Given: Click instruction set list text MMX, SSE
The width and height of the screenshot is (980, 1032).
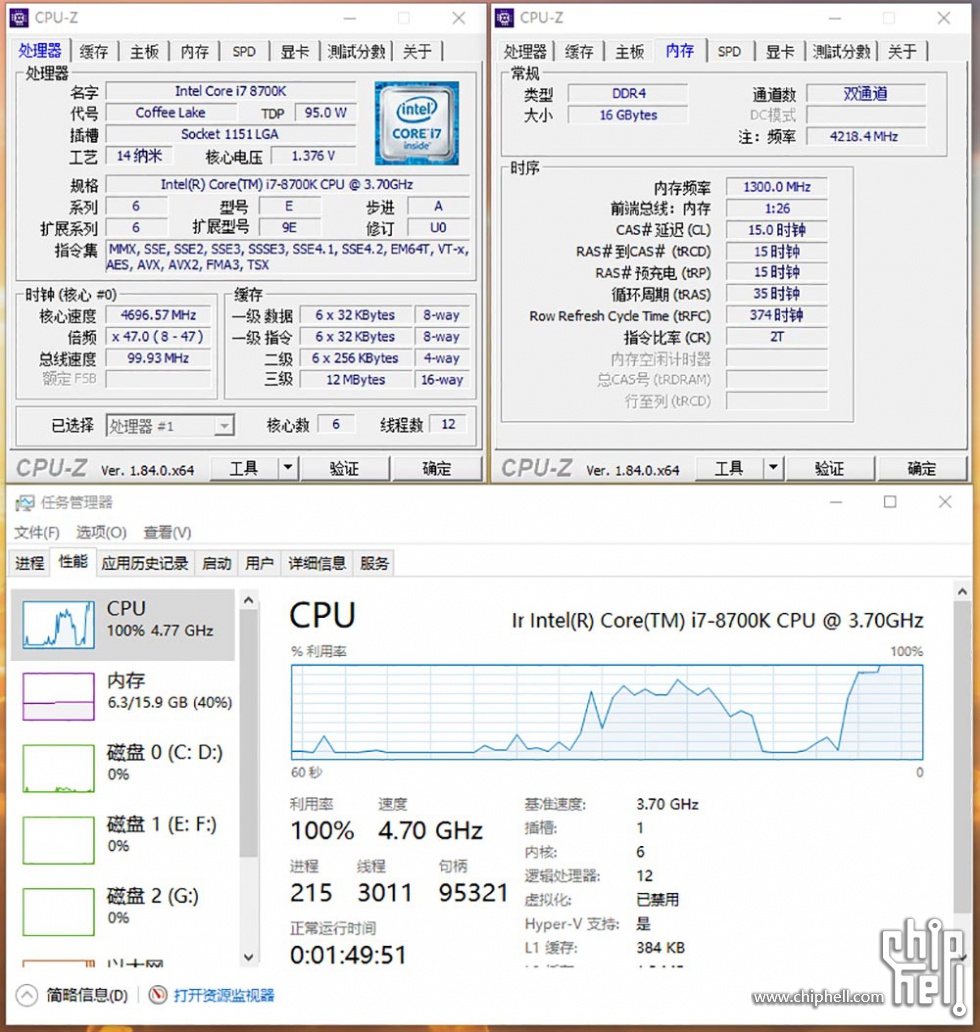Looking at the screenshot, I should pyautogui.click(x=288, y=257).
